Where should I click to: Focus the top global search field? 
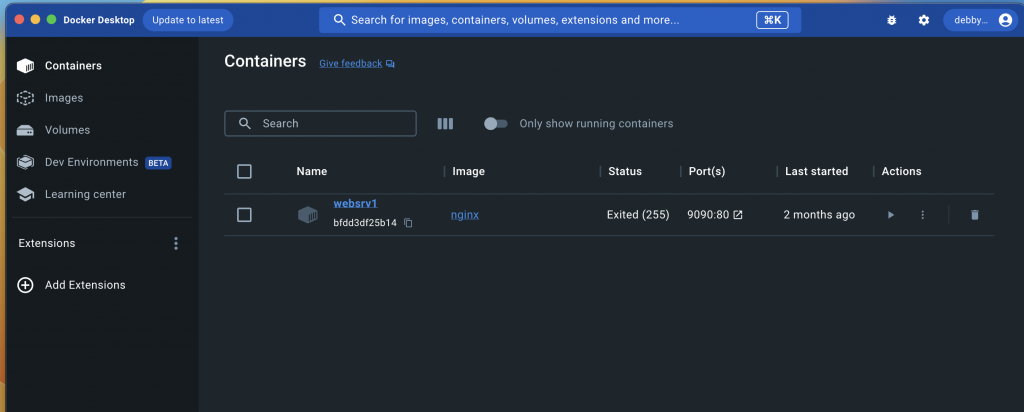point(560,20)
